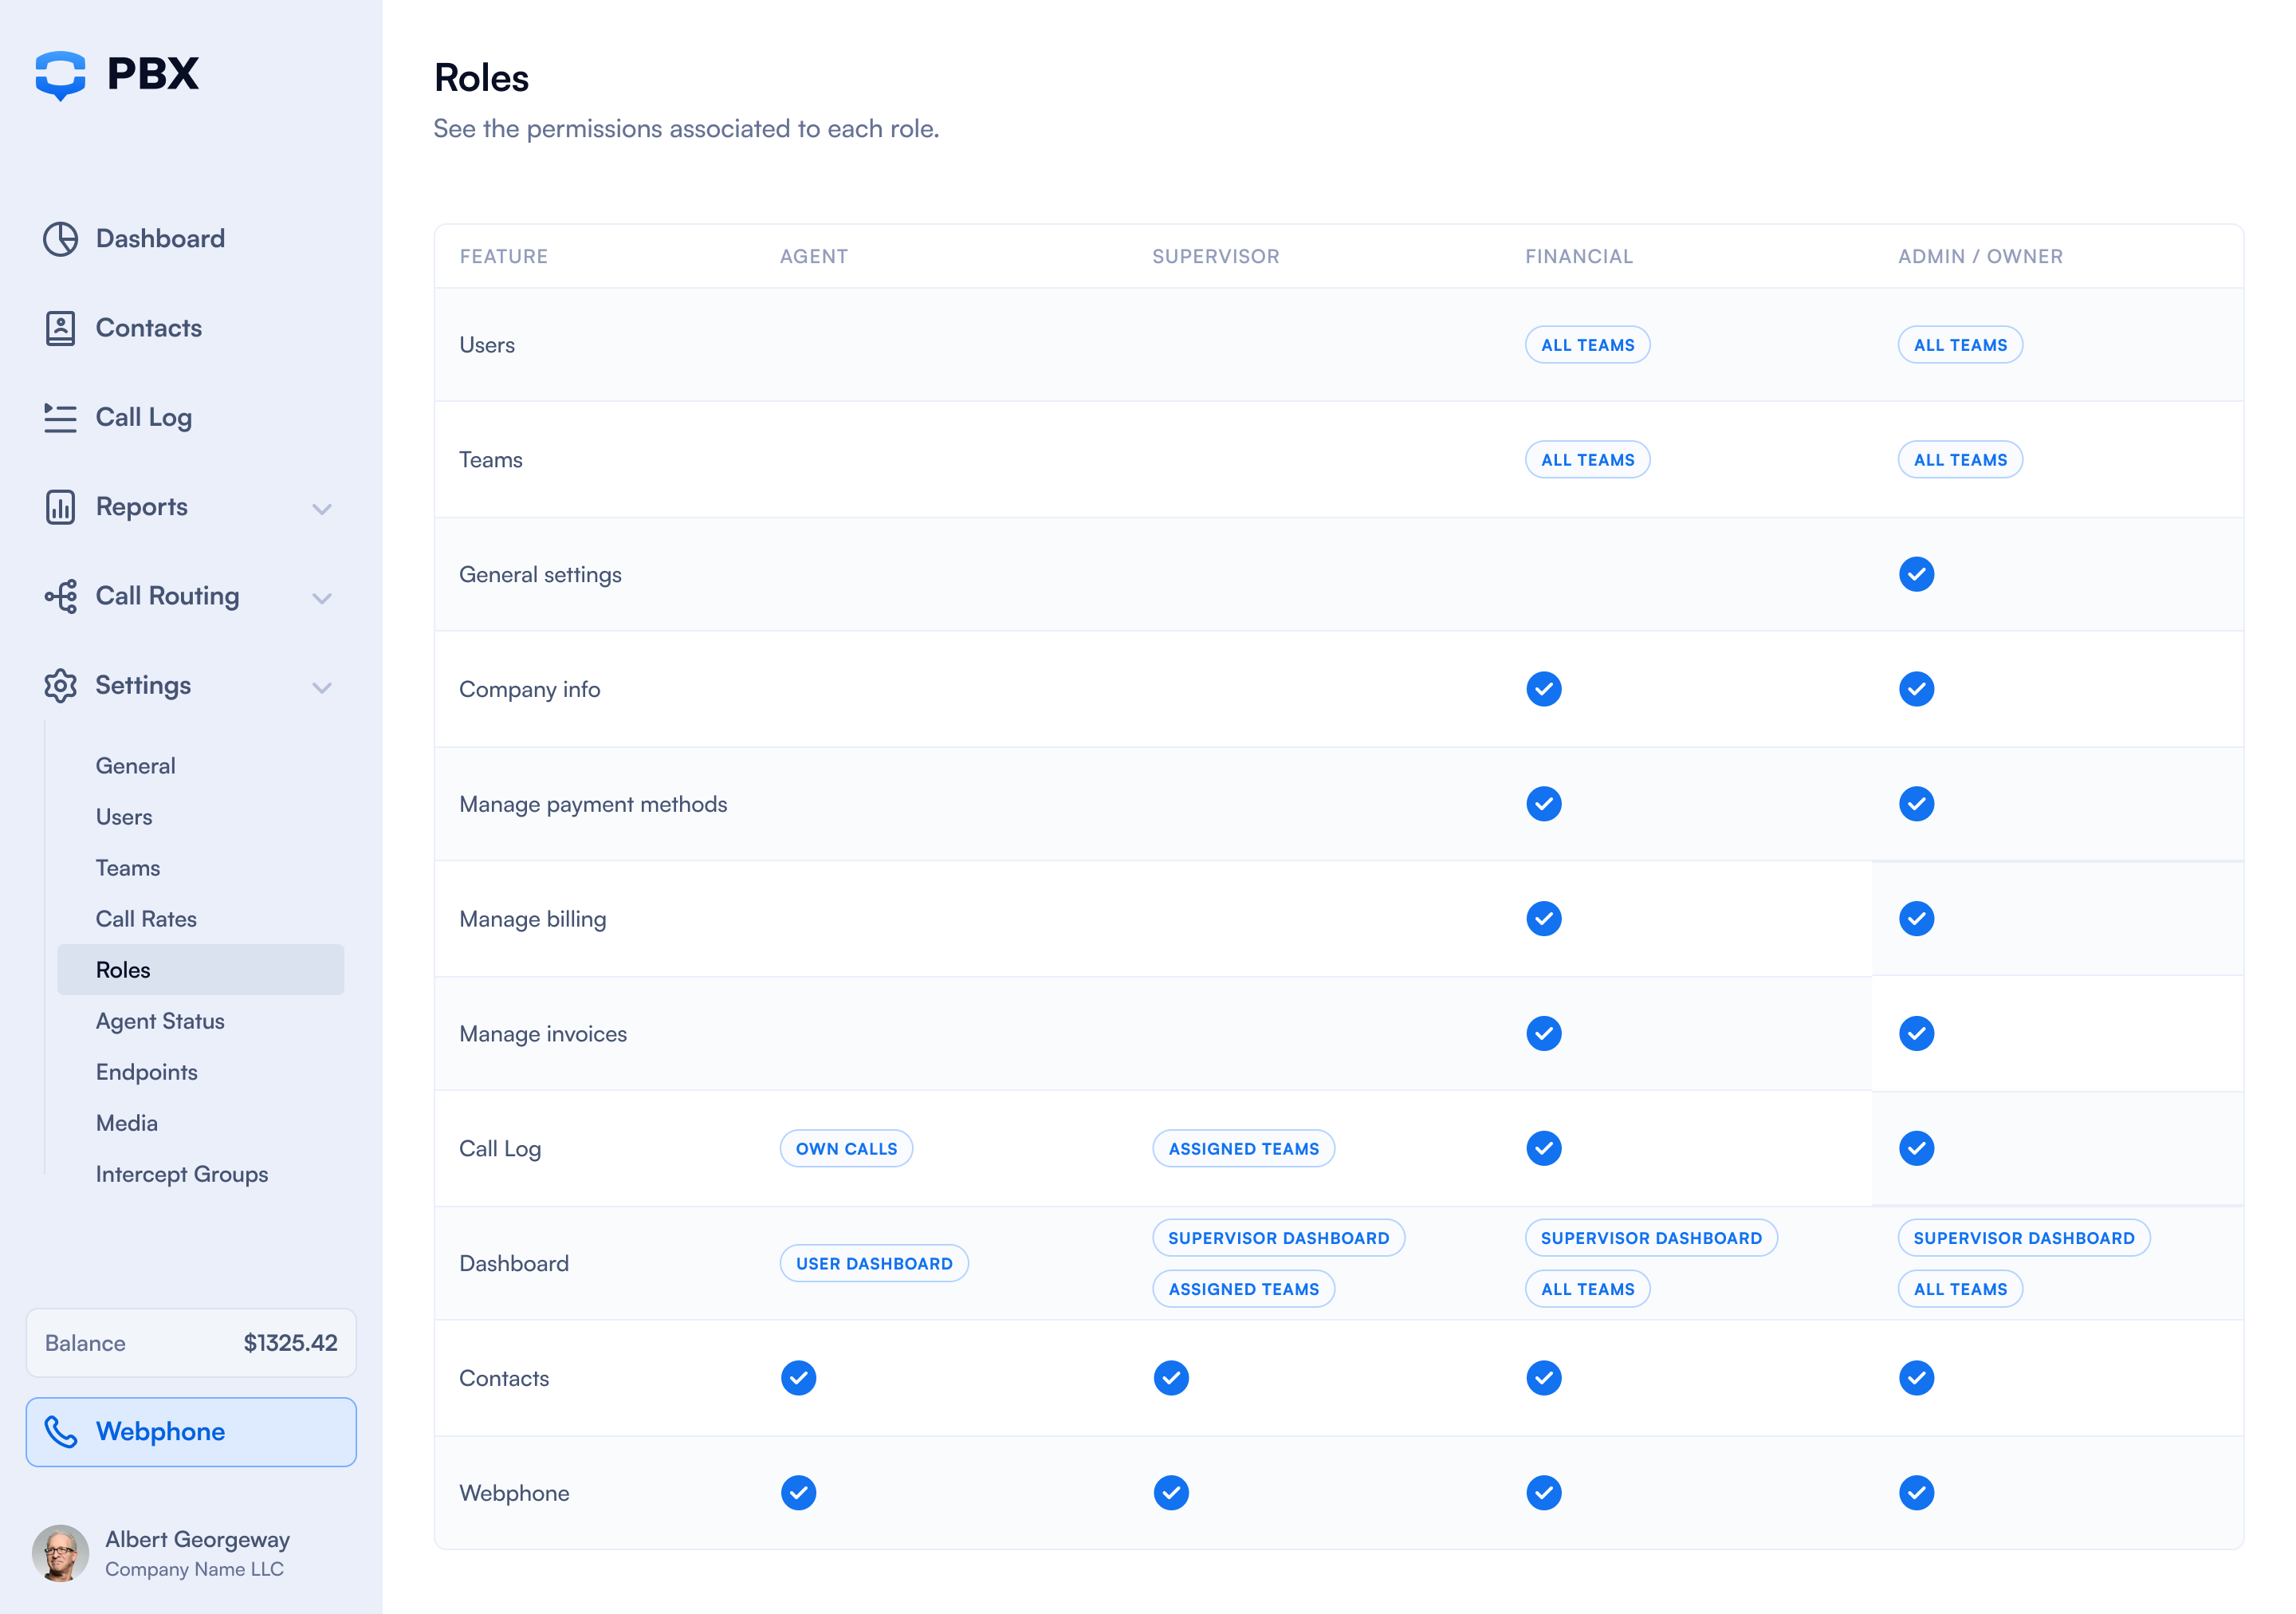2296x1614 pixels.
Task: Click the Own Calls badge
Action: pos(846,1149)
